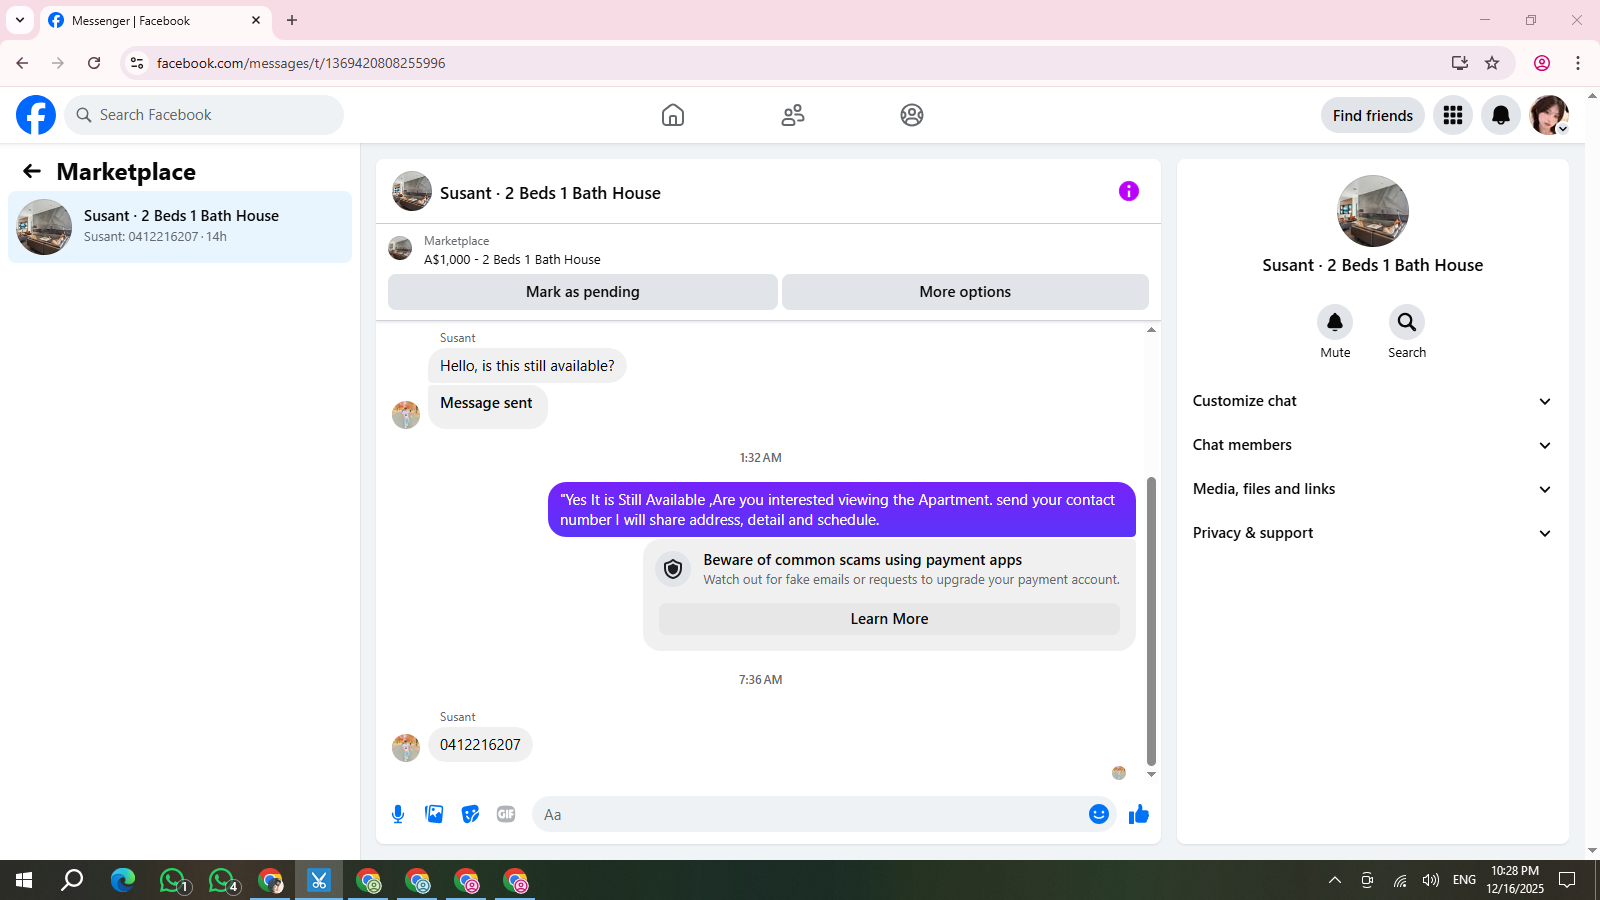Open the Facebook menu grid icon
1600x900 pixels.
pos(1453,115)
